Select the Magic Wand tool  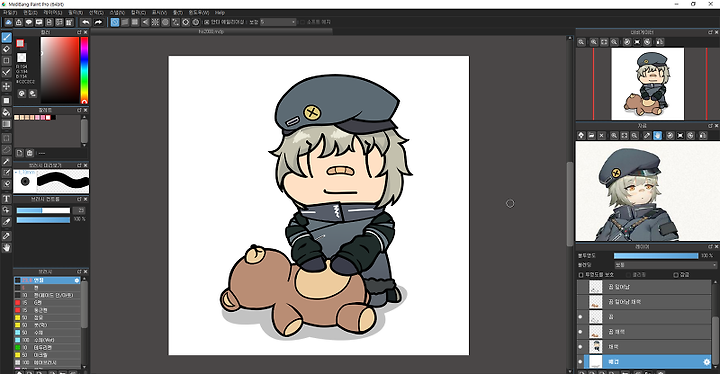coord(6,161)
